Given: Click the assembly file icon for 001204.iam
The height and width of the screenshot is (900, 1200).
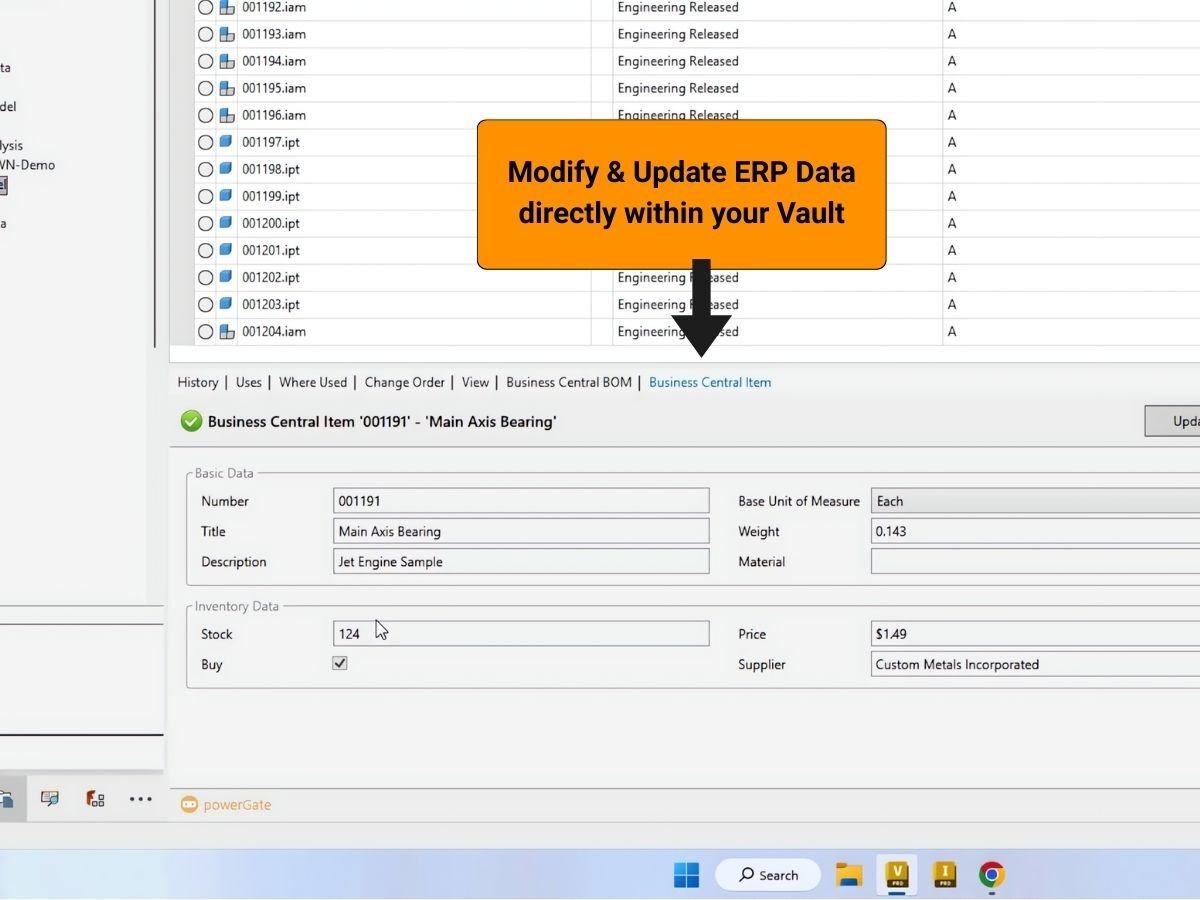Looking at the screenshot, I should [x=227, y=331].
